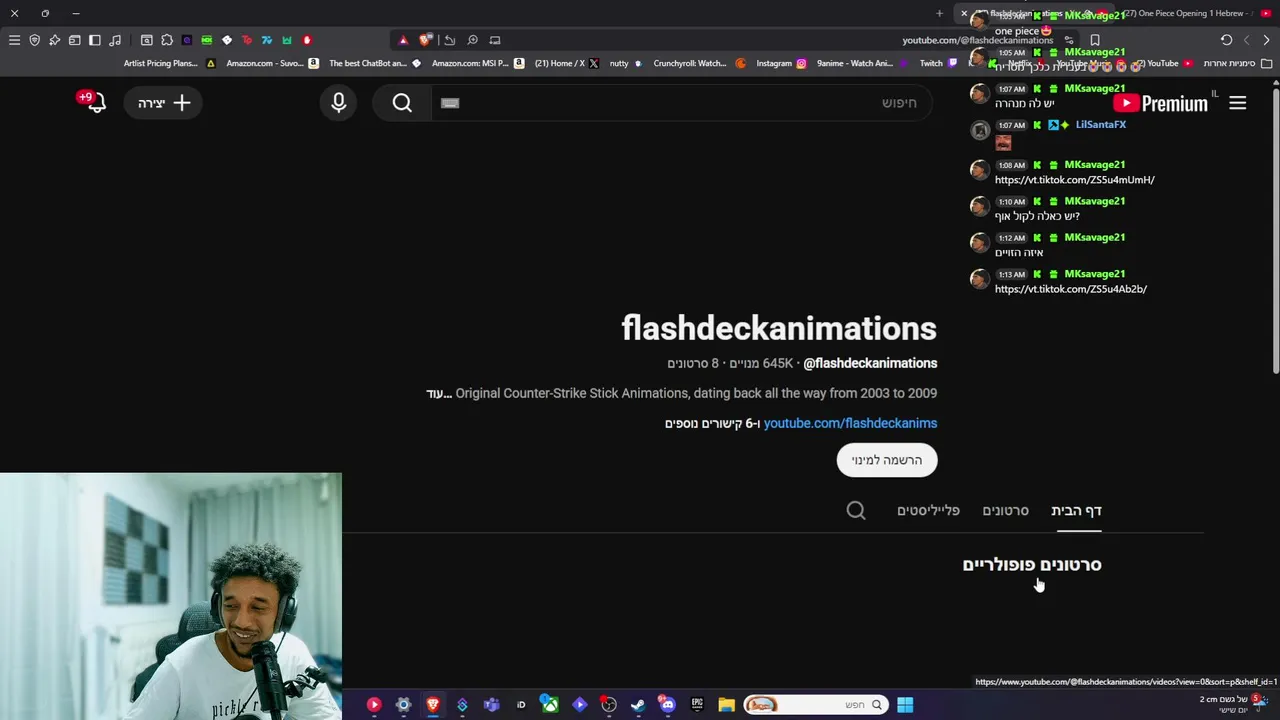Click the הרשמה למינוי subscribe button

[887, 460]
